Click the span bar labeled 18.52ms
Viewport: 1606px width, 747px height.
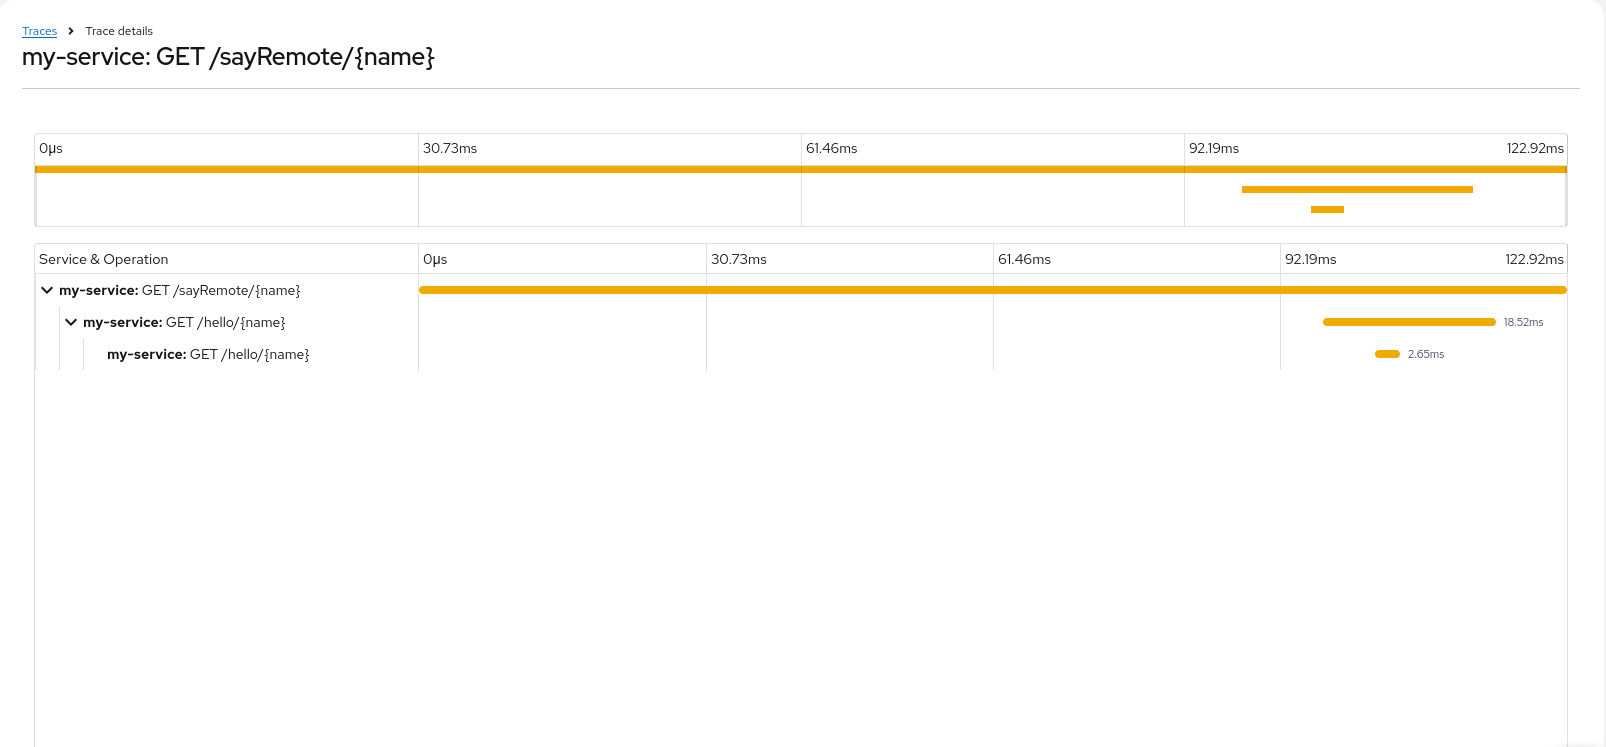click(x=1408, y=322)
